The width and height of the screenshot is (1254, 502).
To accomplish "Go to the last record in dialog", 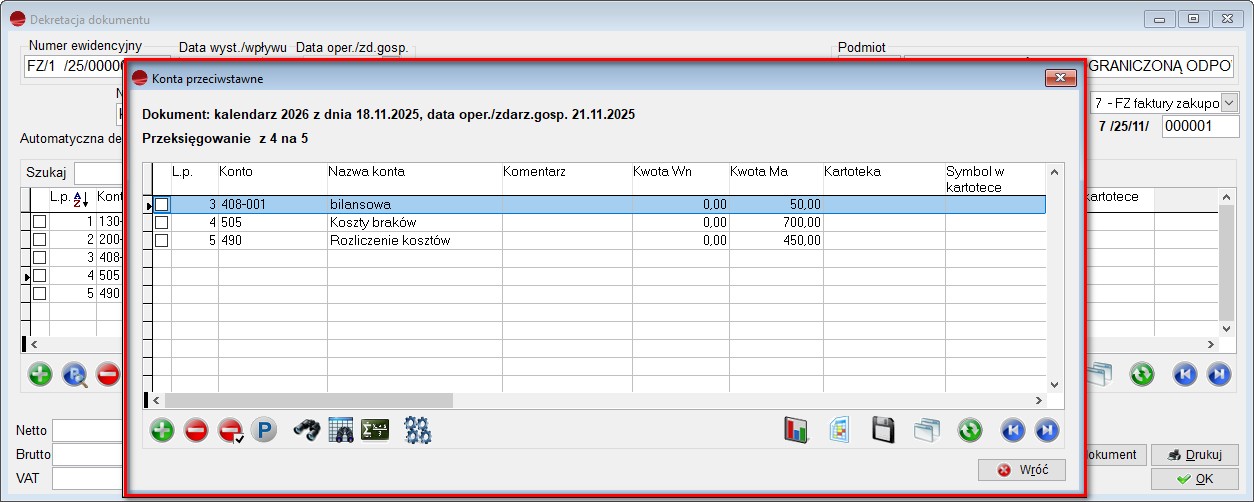I will tap(1046, 431).
